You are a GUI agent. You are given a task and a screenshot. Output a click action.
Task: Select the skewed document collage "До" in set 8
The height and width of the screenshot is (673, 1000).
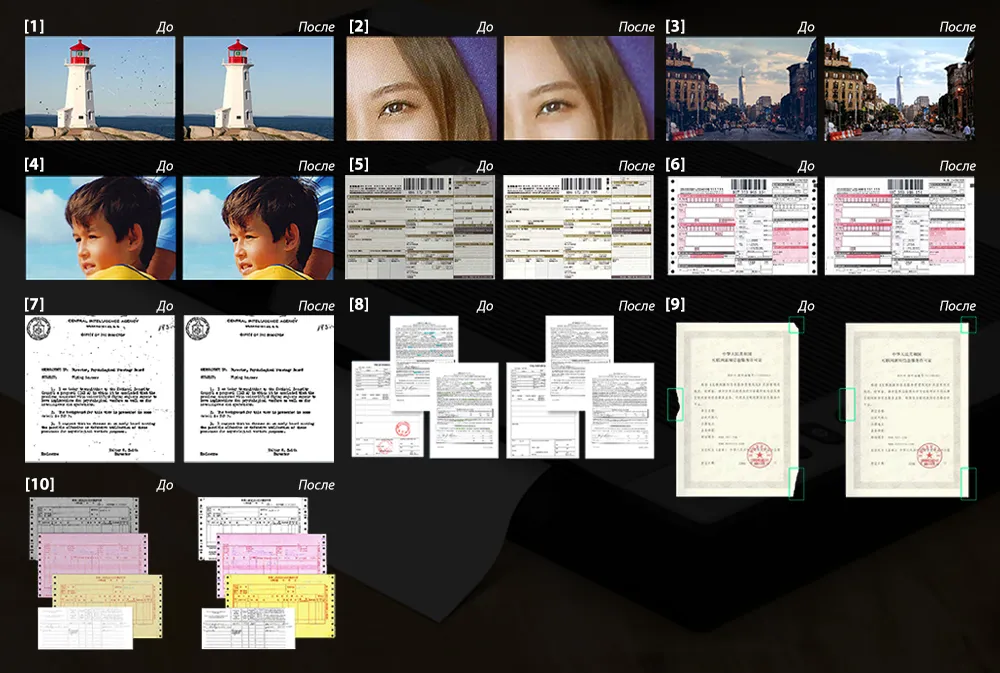pyautogui.click(x=424, y=388)
